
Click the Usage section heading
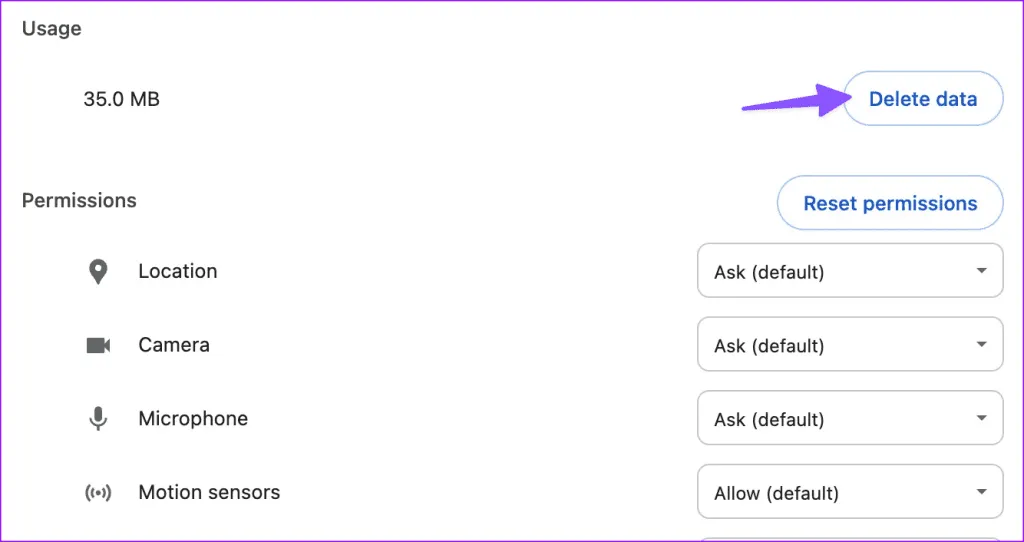pos(51,28)
